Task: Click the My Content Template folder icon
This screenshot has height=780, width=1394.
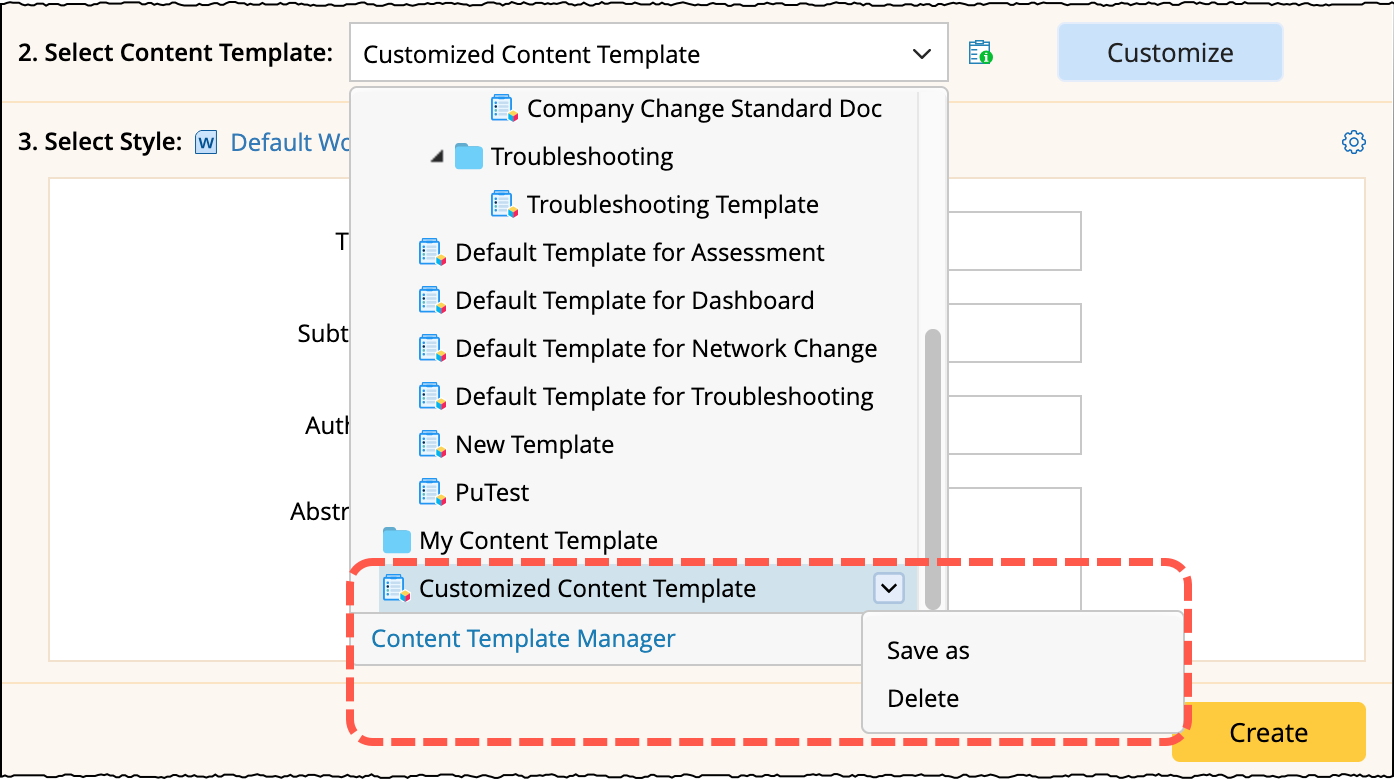Action: (397, 541)
